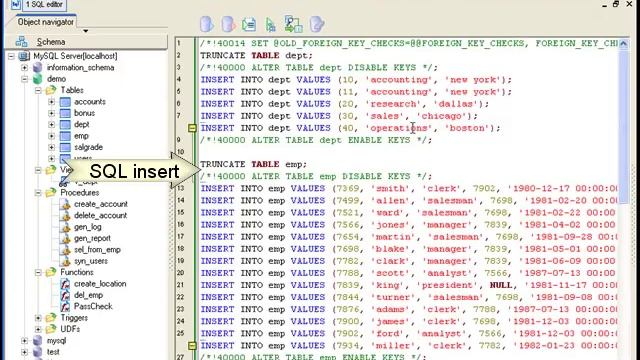Image resolution: width=640 pixels, height=360 pixels.
Task: Click the MySQL Server computer icon
Action: (x=24, y=56)
